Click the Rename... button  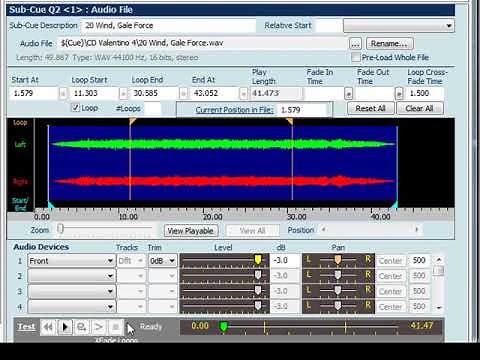coord(389,44)
